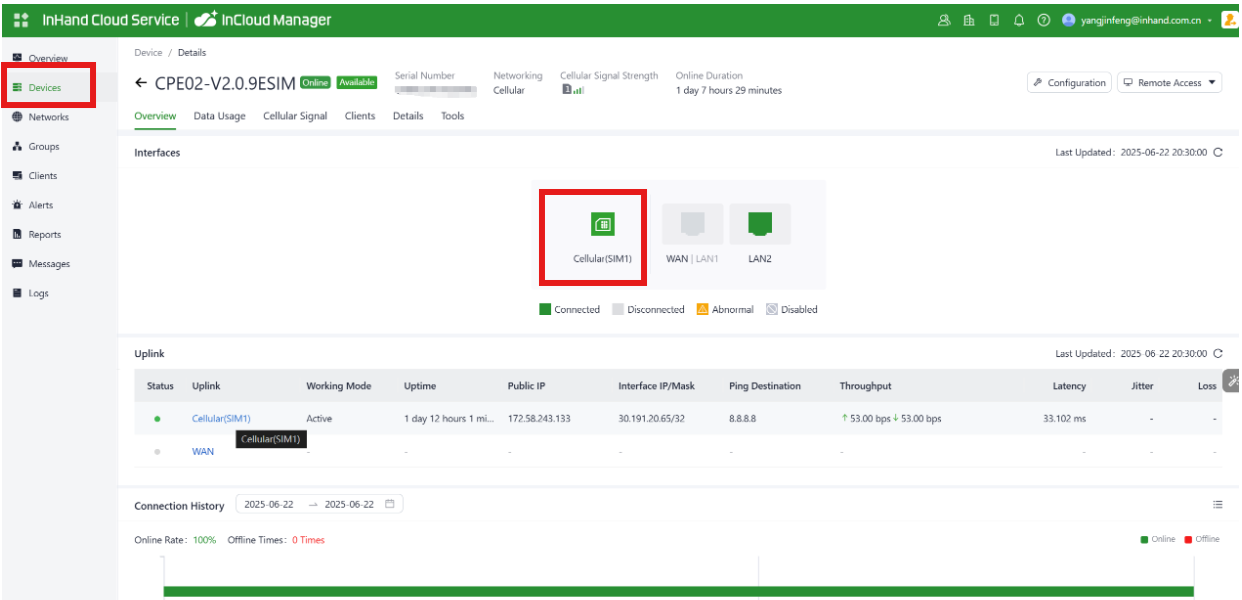Open the notifications bell
This screenshot has width=1242, height=600.
[1019, 20]
